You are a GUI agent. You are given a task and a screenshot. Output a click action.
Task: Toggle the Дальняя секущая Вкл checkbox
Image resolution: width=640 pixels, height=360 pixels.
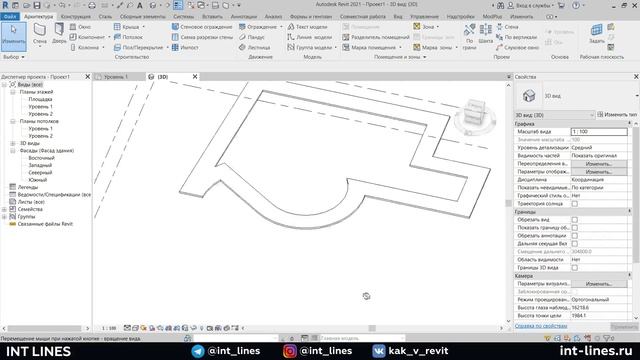pyautogui.click(x=574, y=244)
